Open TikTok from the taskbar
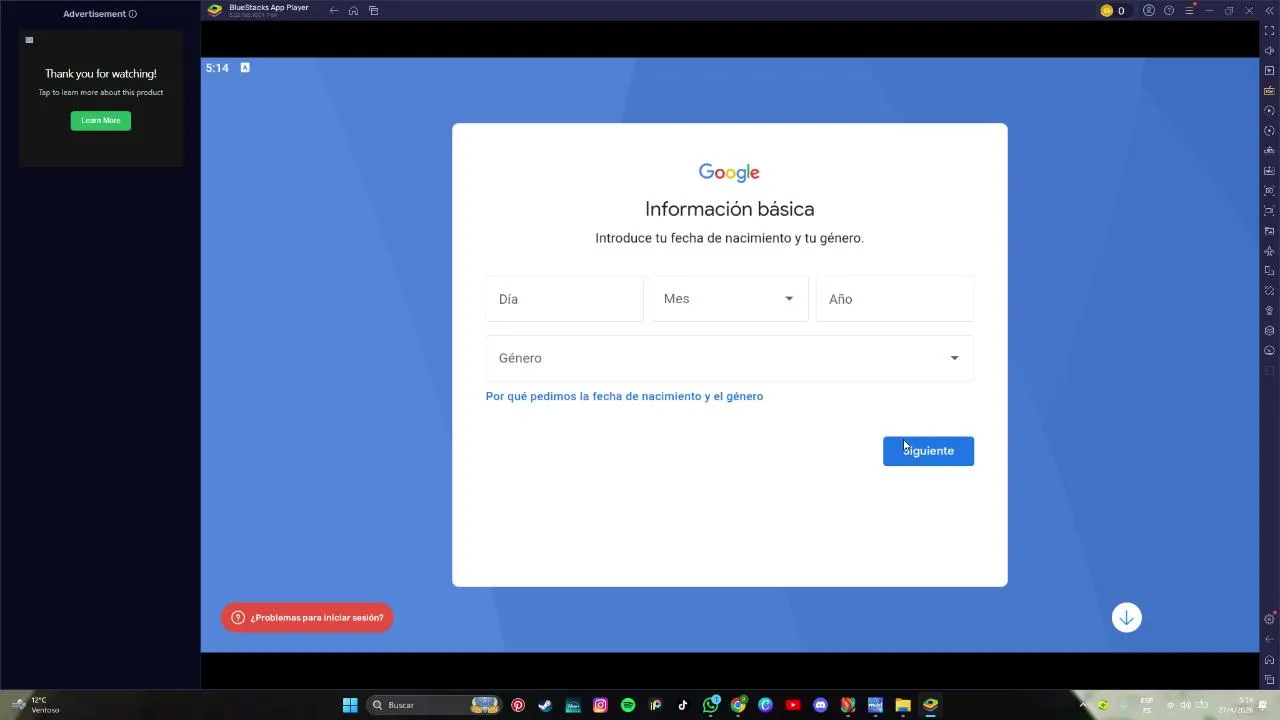Screen dimensions: 1280x720 pos(683,705)
